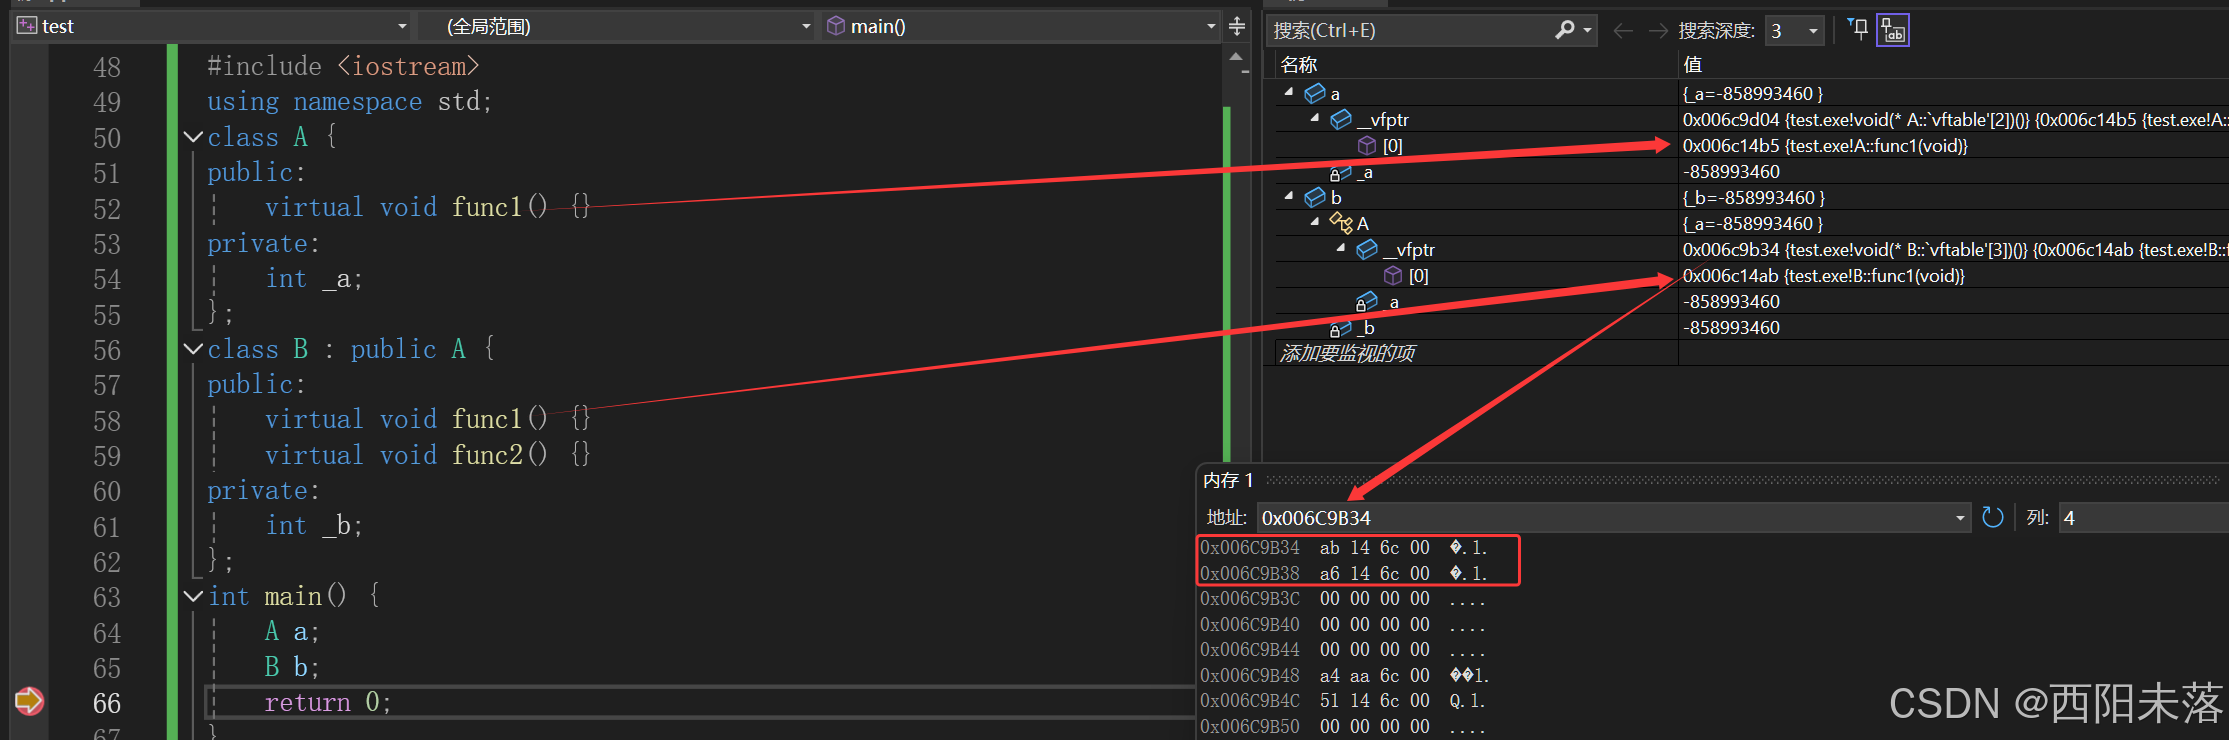
Task: Click value 0x006c14b5 A::func1 cell
Action: [1825, 146]
